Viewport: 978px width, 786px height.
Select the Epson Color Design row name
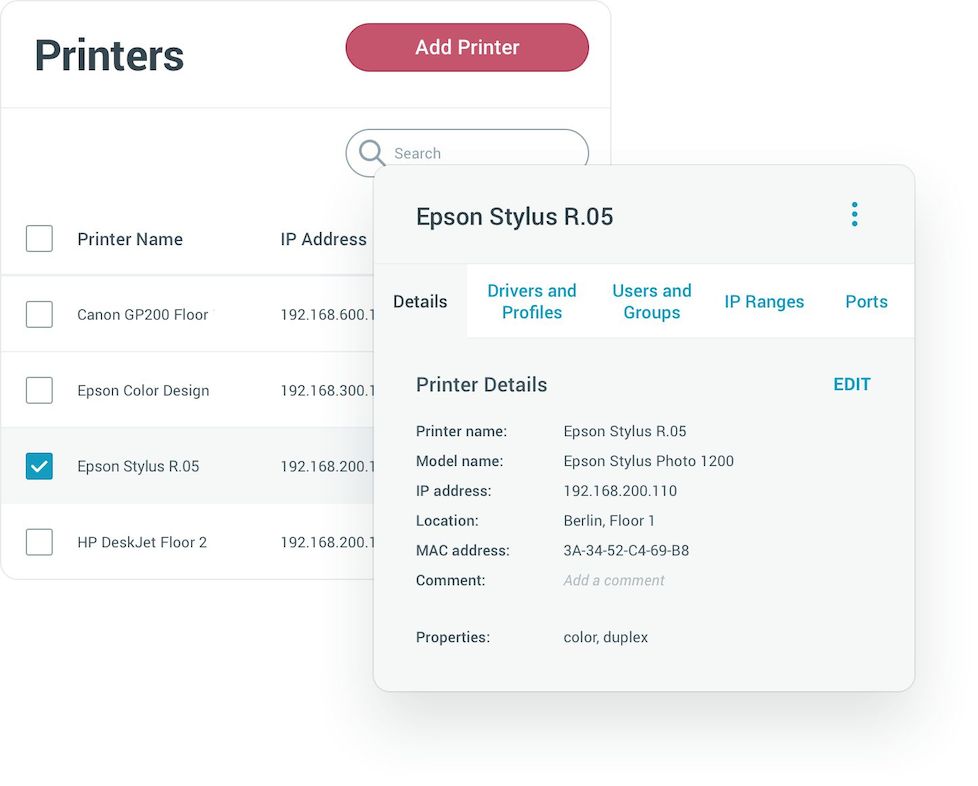(x=143, y=391)
